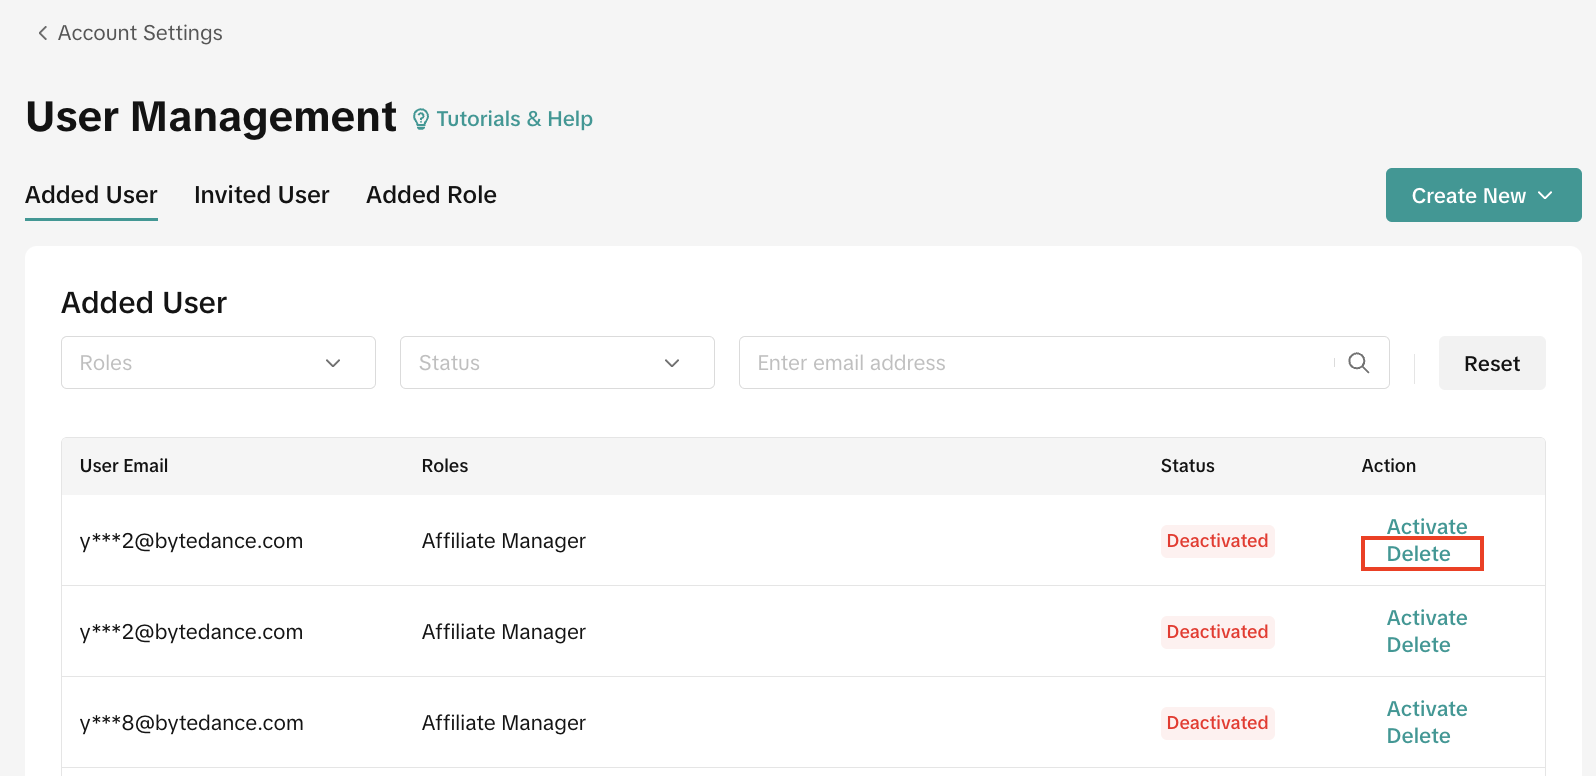
Task: Switch to the Invited User tab
Action: point(262,195)
